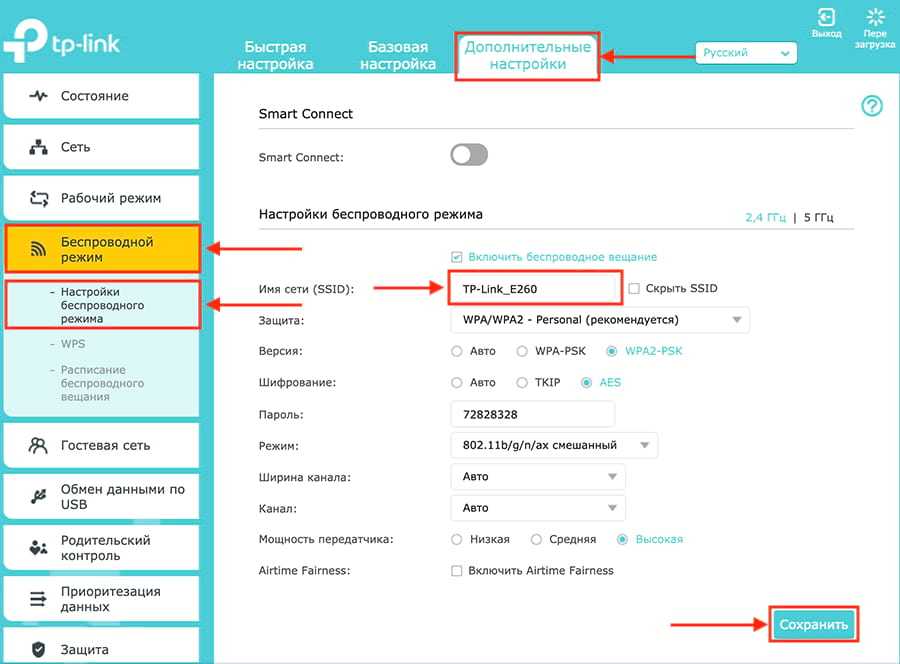Click the help question mark icon
Screen dimensions: 900x664
tap(871, 106)
